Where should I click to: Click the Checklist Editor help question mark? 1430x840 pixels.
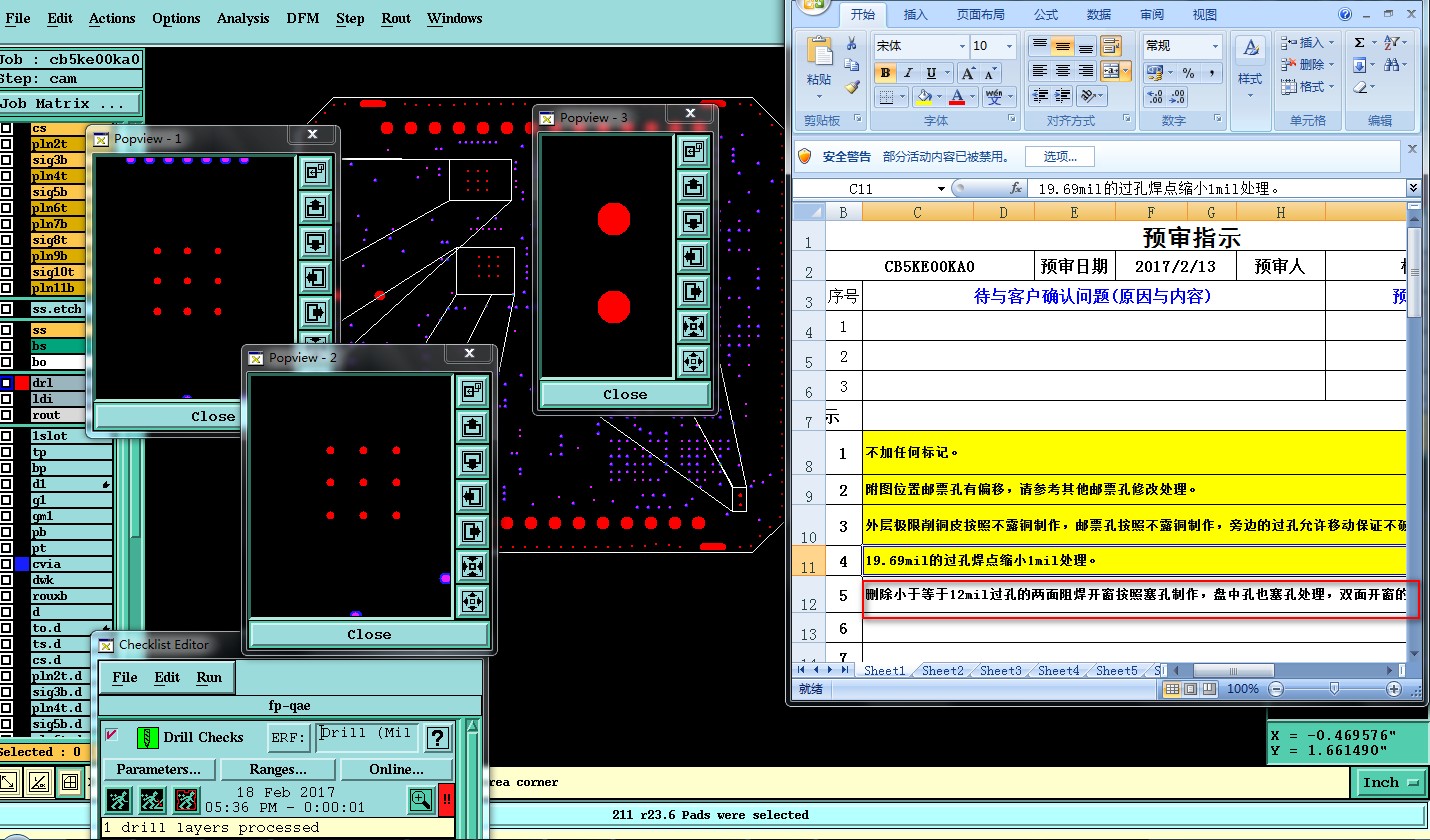(436, 738)
